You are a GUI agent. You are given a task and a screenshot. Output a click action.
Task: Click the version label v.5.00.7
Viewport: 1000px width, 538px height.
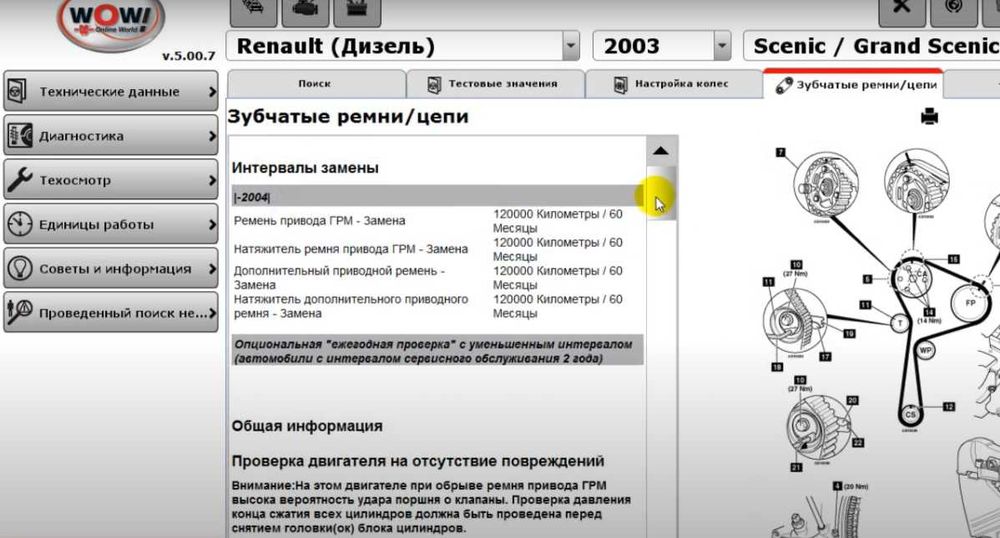[x=189, y=56]
